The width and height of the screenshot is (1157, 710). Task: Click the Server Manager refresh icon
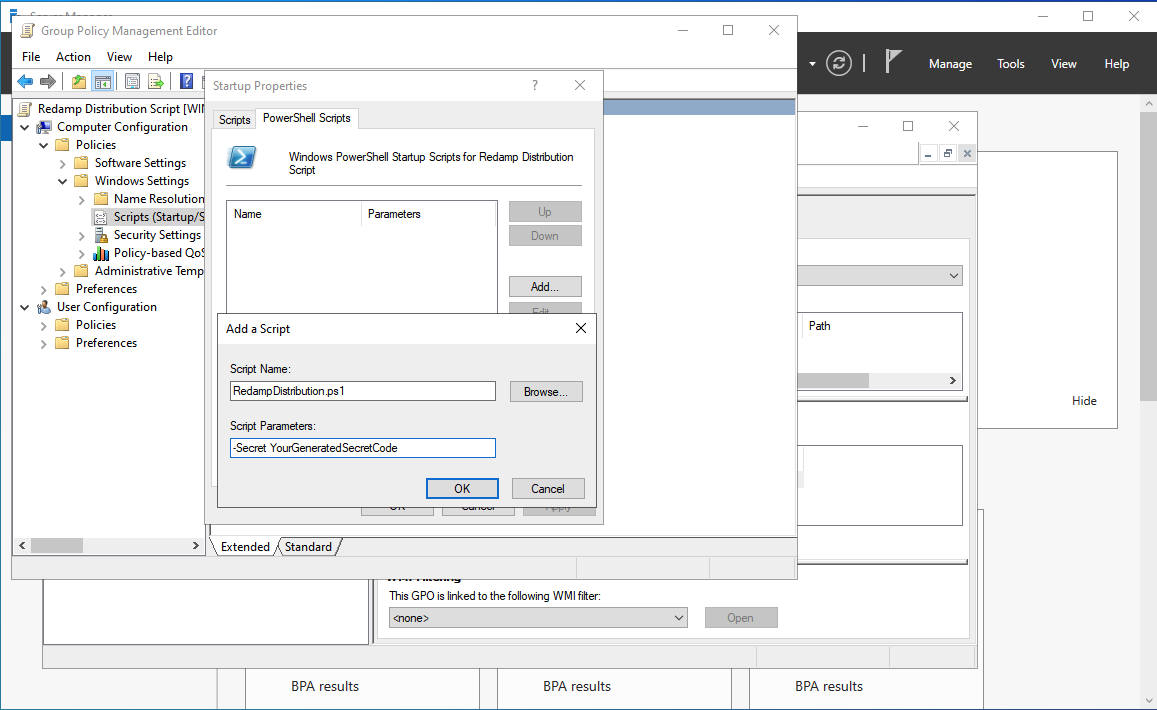(x=840, y=63)
